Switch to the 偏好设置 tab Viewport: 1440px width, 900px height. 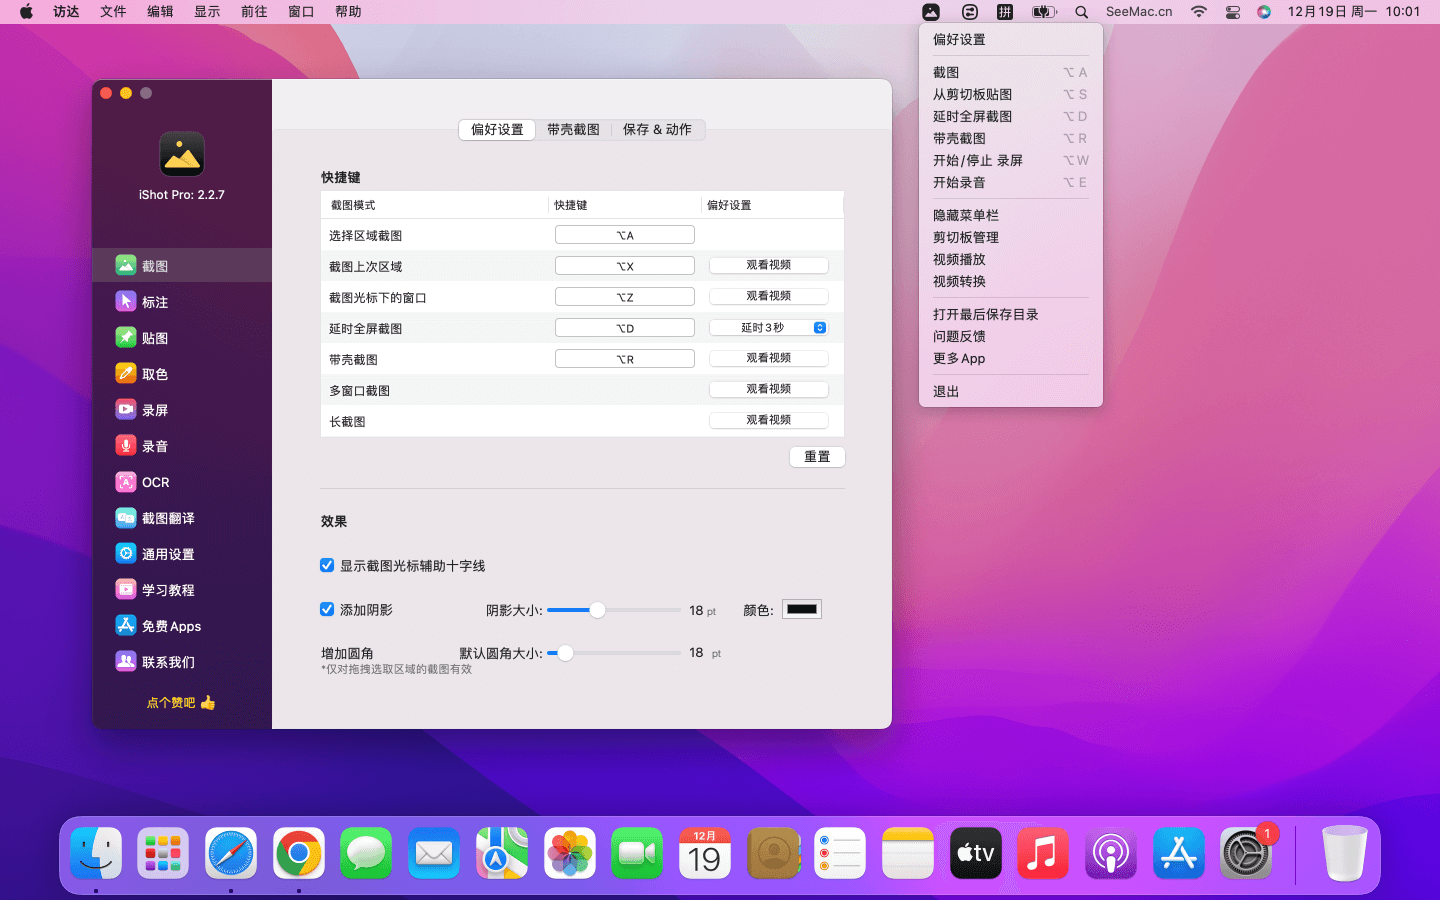[x=497, y=130]
